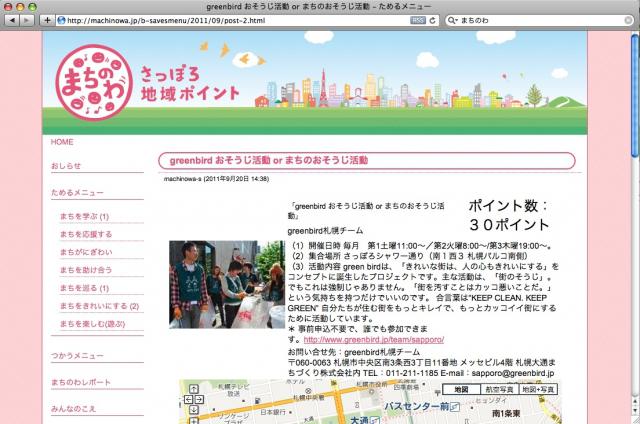This screenshot has height=424, width=640.
Task: Open the まちを巡る (1) category
Action: click(84, 288)
